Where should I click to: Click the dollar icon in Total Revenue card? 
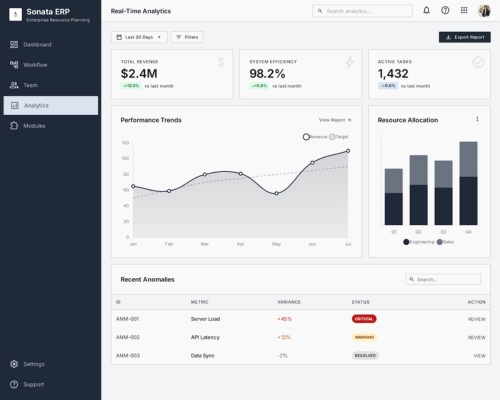tap(221, 62)
